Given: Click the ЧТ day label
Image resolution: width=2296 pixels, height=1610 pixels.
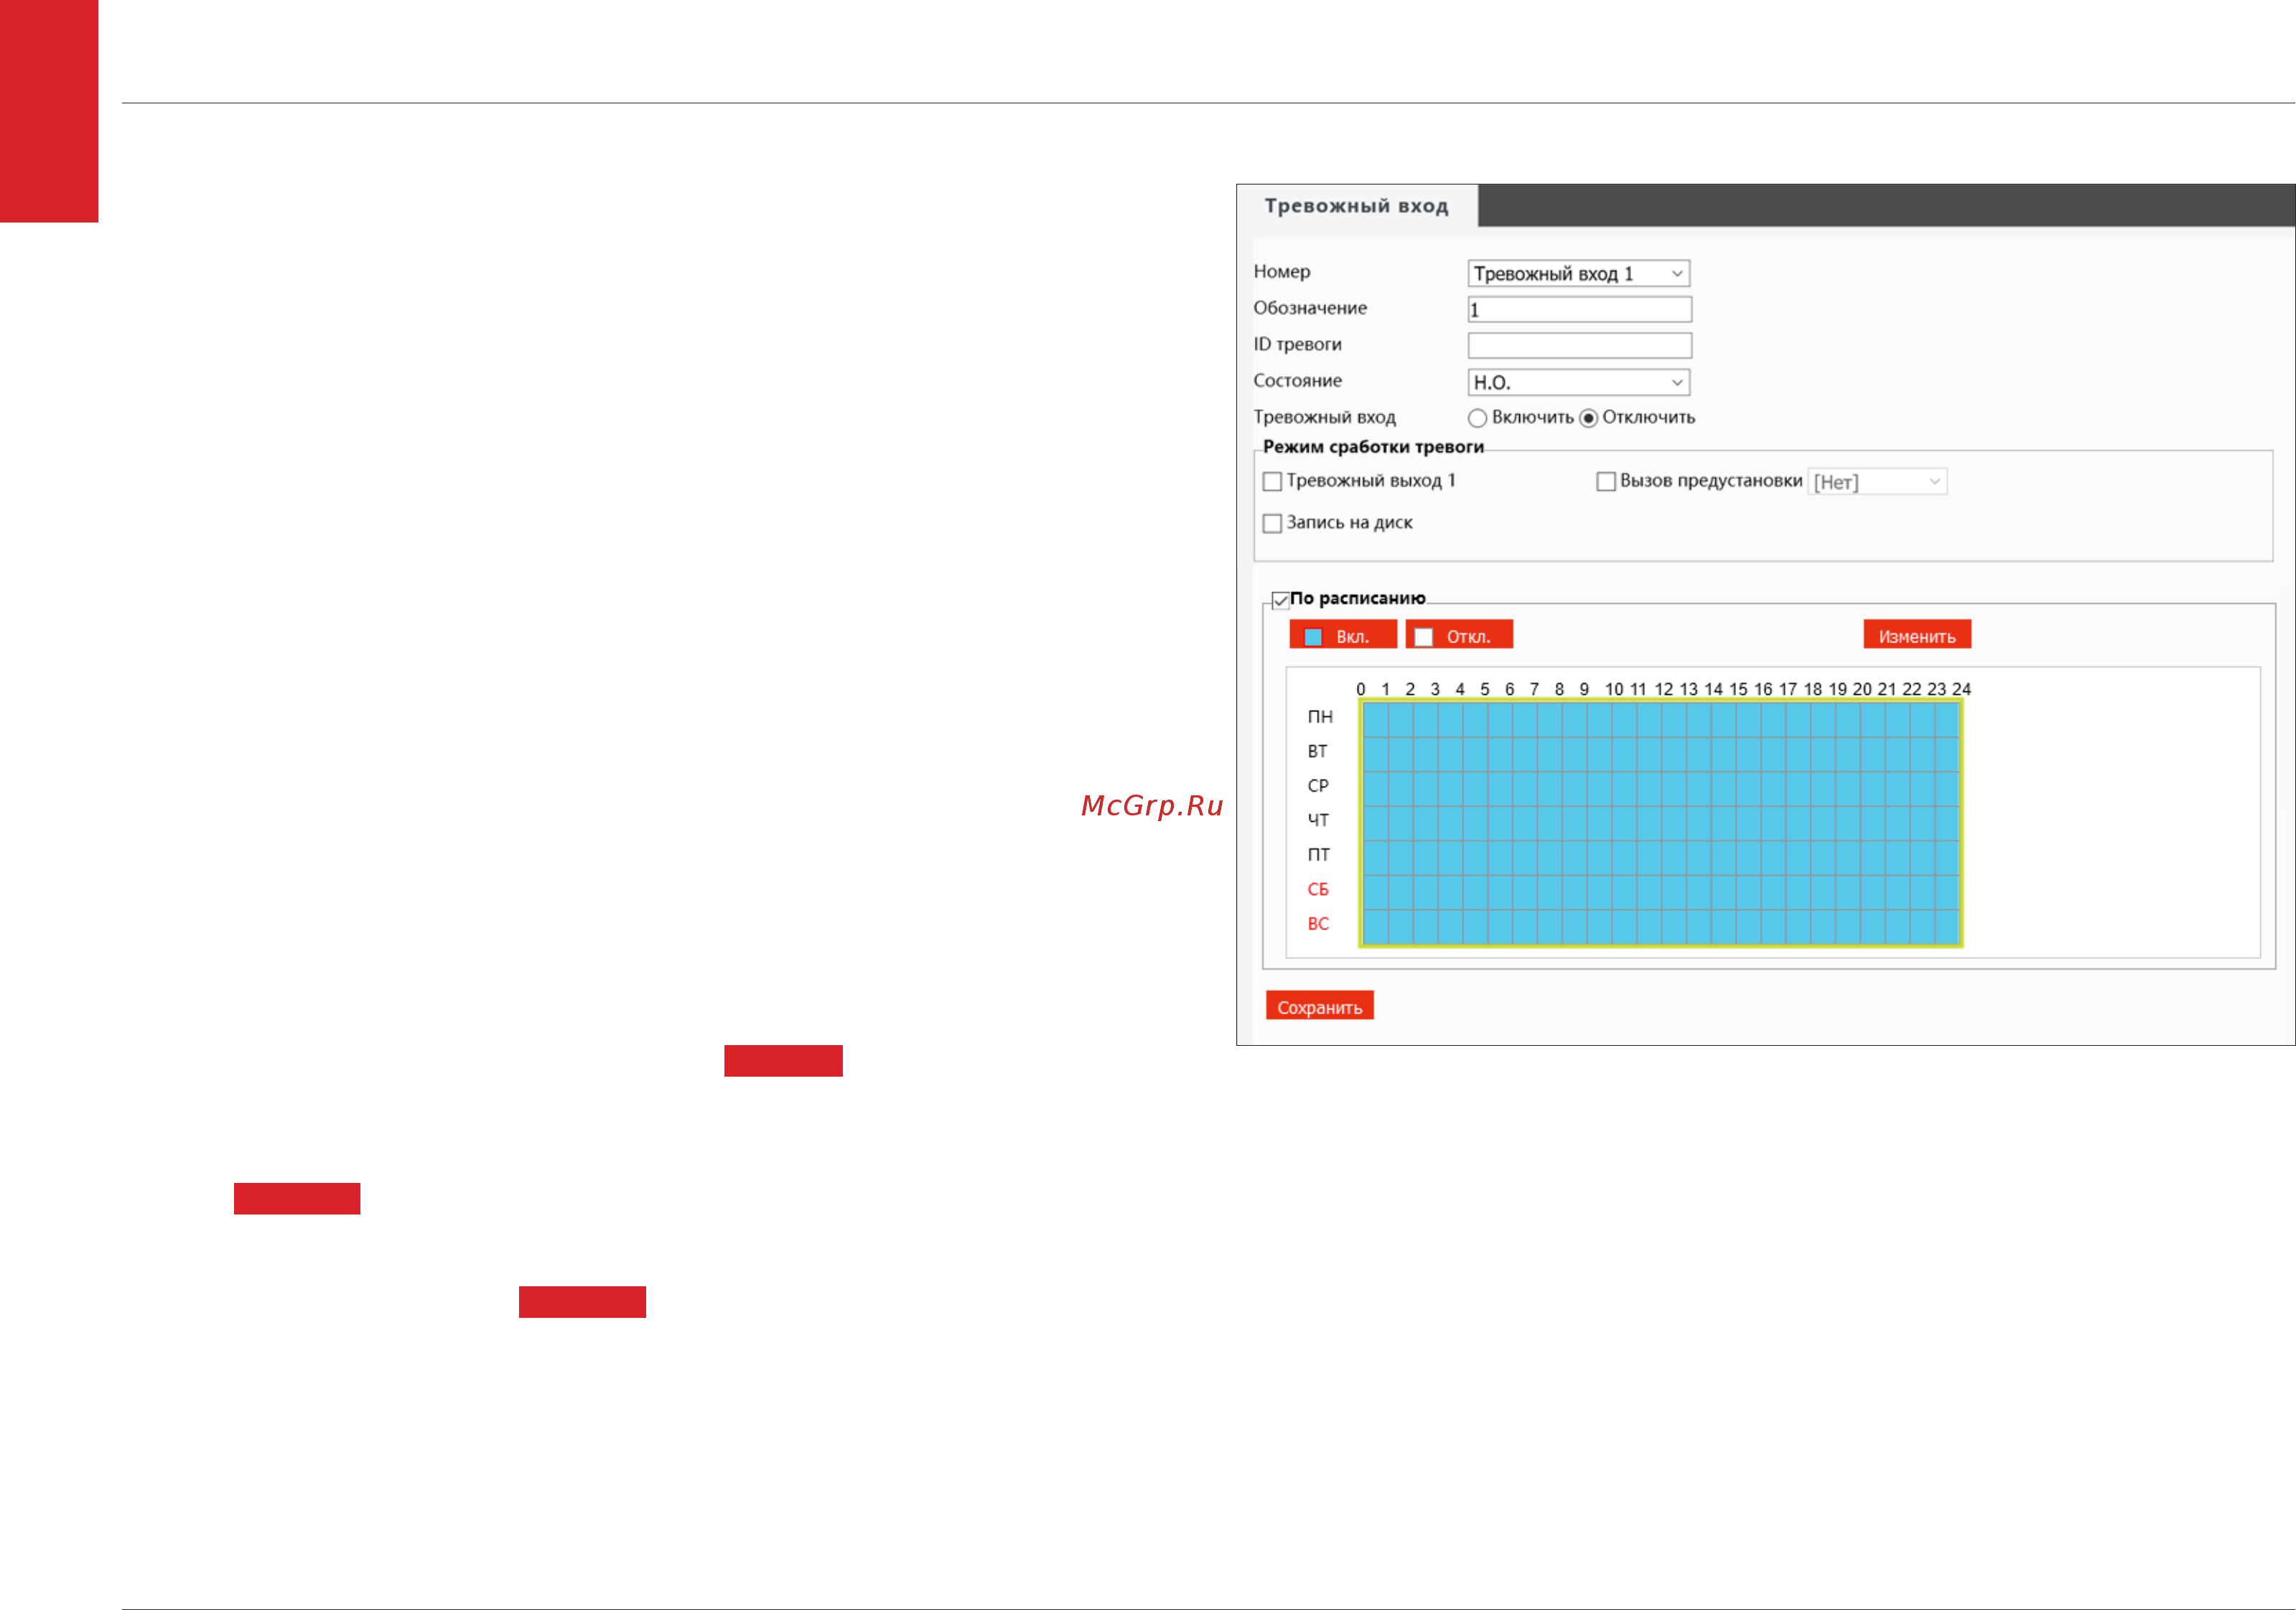Looking at the screenshot, I should 1318,820.
